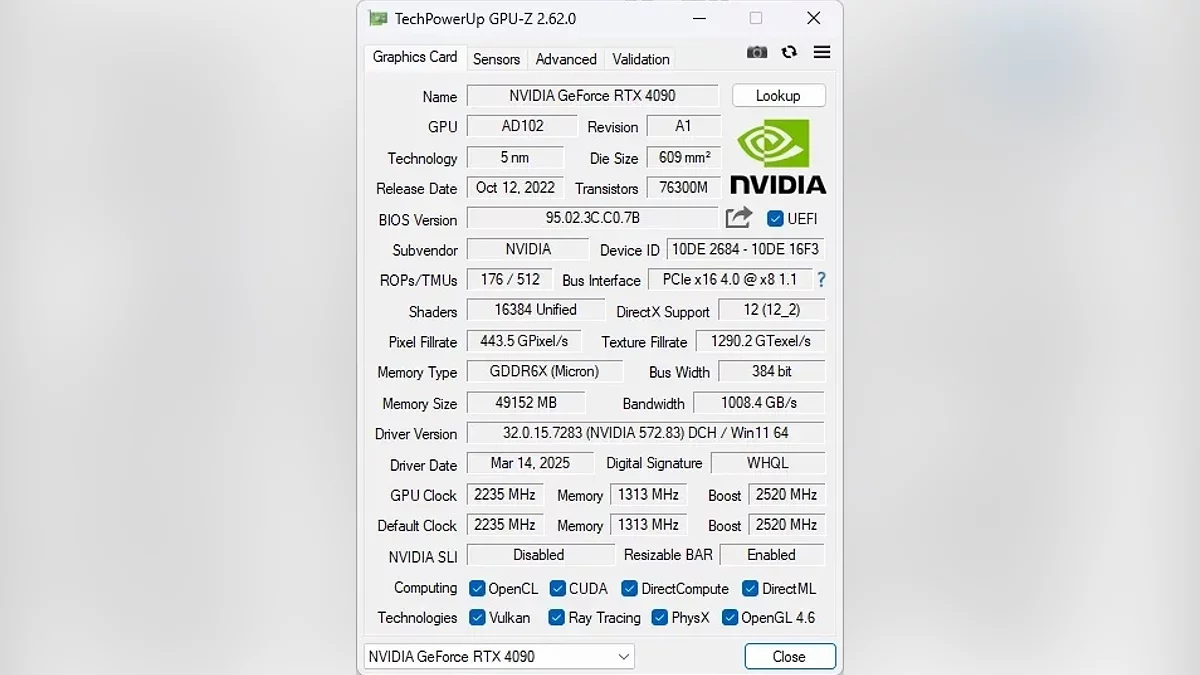Image resolution: width=1200 pixels, height=675 pixels.
Task: Click the NVIDIA SLI value Disabled
Action: point(540,555)
